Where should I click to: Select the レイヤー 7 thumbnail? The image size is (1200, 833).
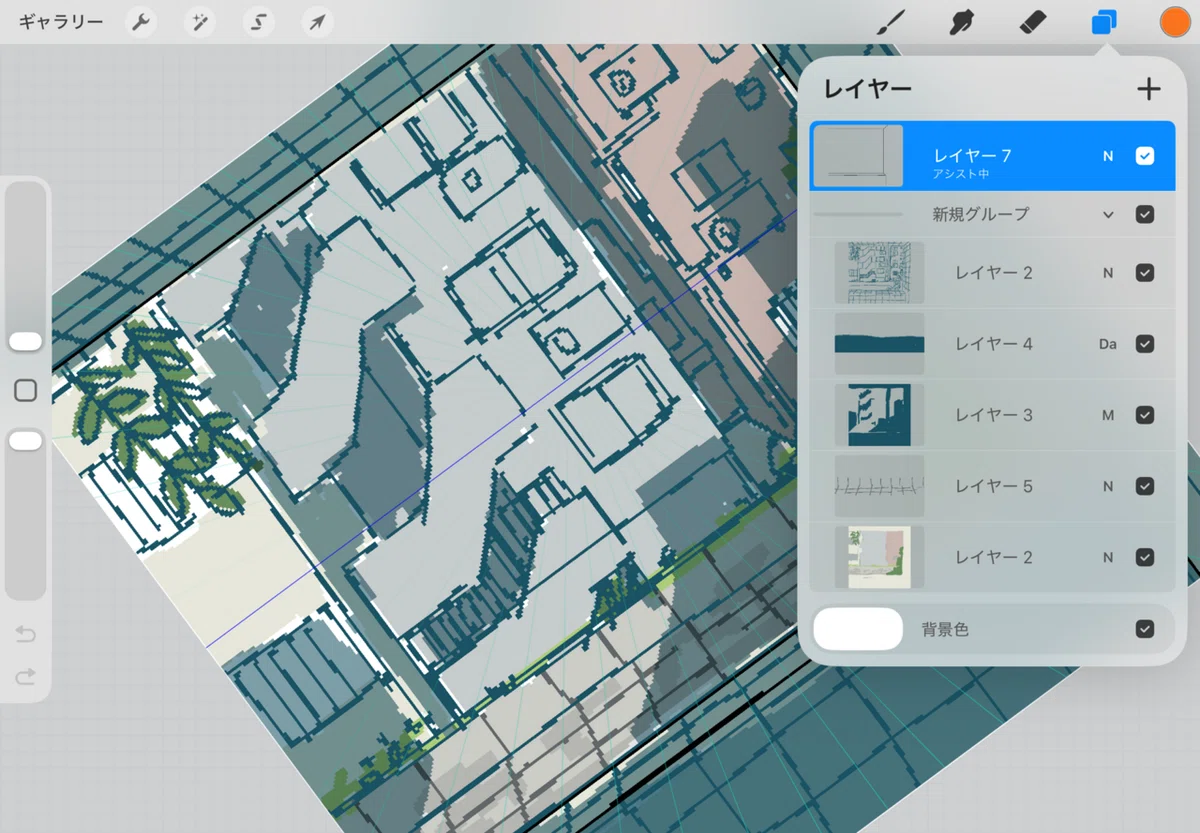point(858,156)
